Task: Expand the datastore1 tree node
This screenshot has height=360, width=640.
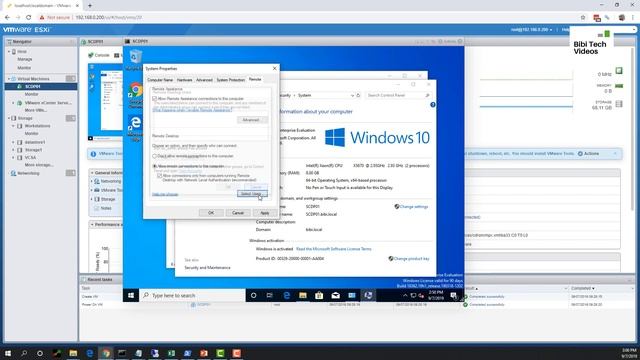Action: (x=13, y=142)
